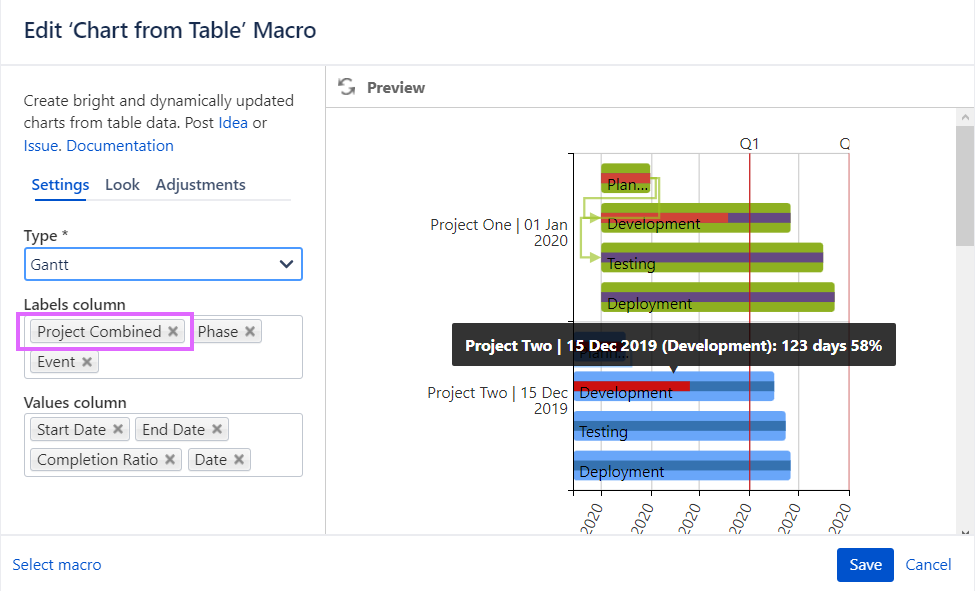Image resolution: width=975 pixels, height=591 pixels.
Task: Remove the Start Date value tag
Action: coord(118,429)
